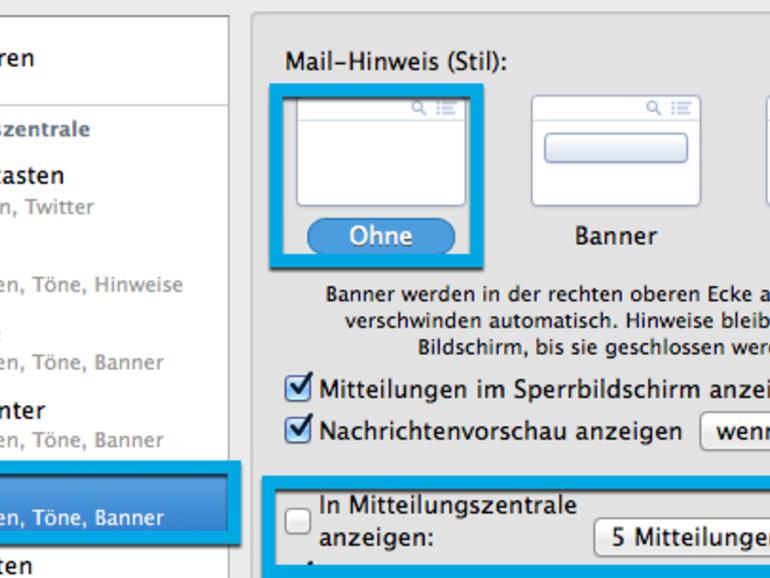Select sidebar app with Töne, Hinweise subtitle
The width and height of the screenshot is (770, 578).
[114, 268]
